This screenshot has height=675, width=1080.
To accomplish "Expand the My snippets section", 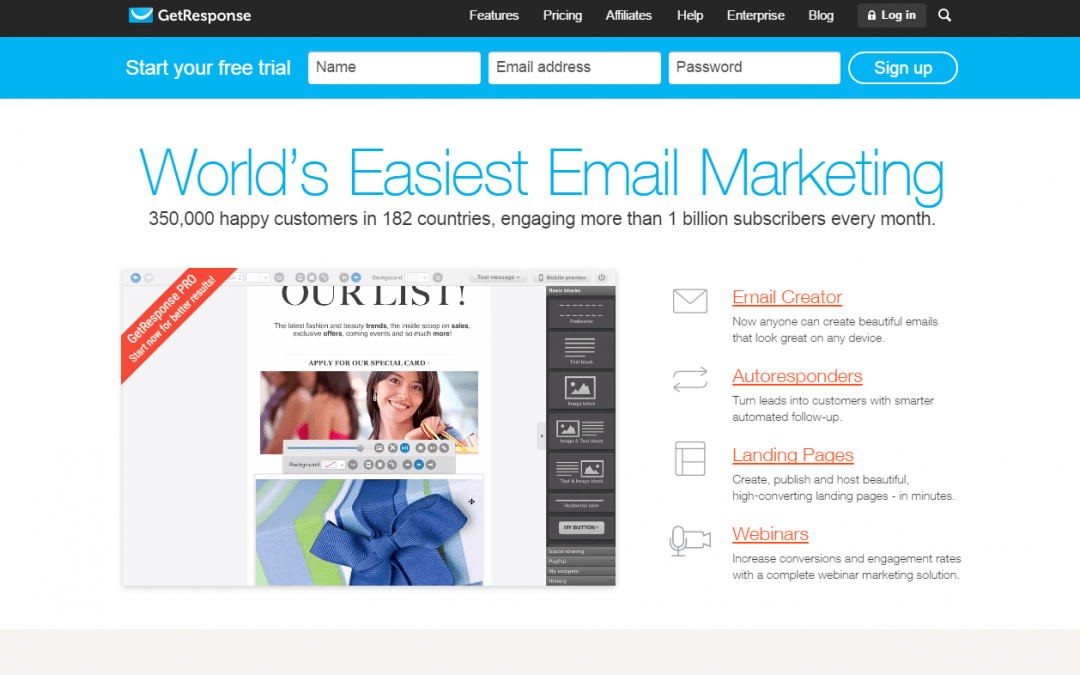I will point(581,571).
